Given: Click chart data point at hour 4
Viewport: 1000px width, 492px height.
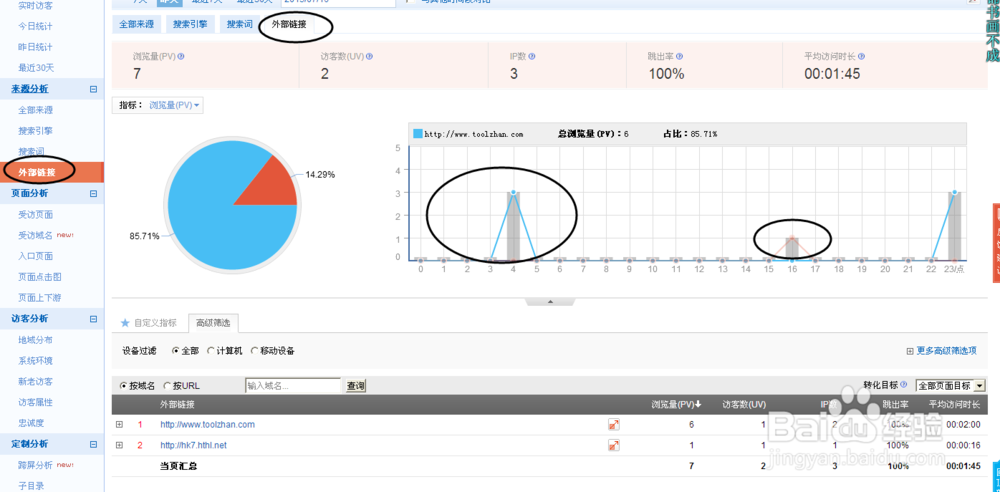Looking at the screenshot, I should [x=513, y=192].
